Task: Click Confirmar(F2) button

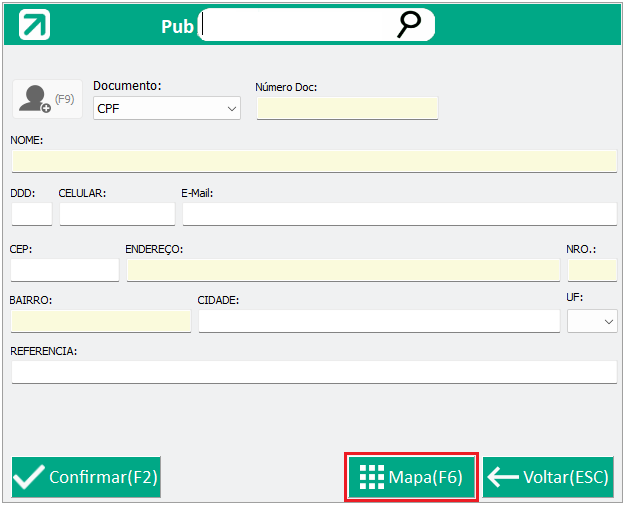Action: (86, 477)
